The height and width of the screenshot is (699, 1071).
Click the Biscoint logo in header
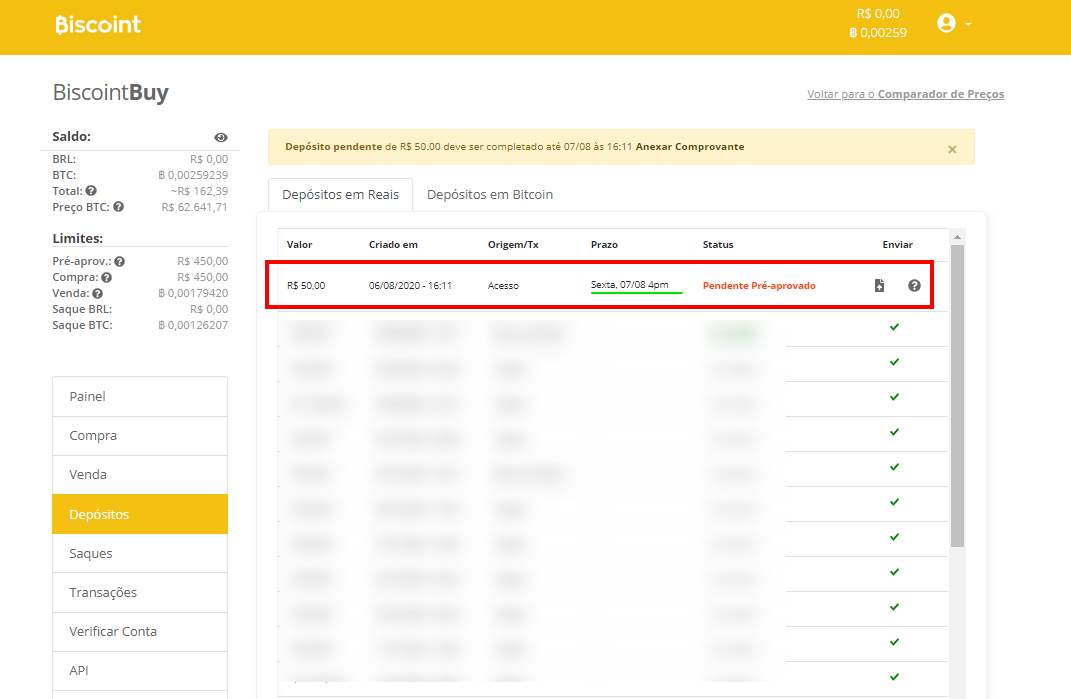click(98, 25)
